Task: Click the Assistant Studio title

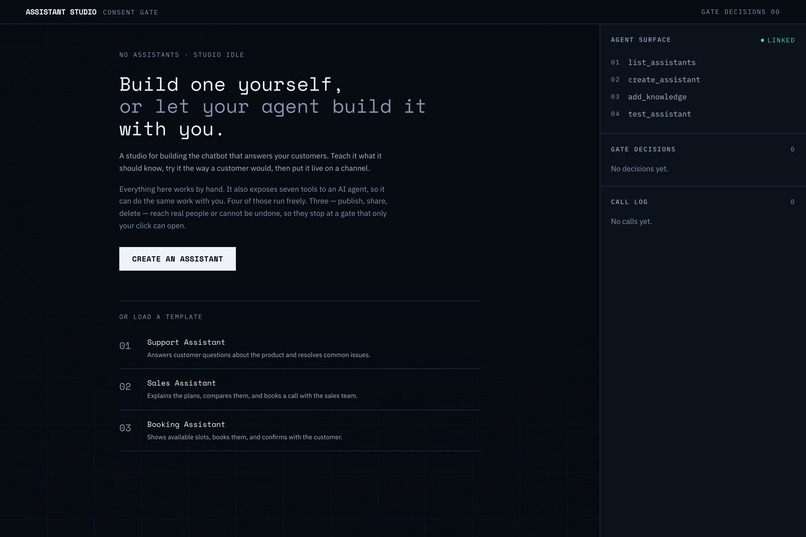Action: [61, 12]
